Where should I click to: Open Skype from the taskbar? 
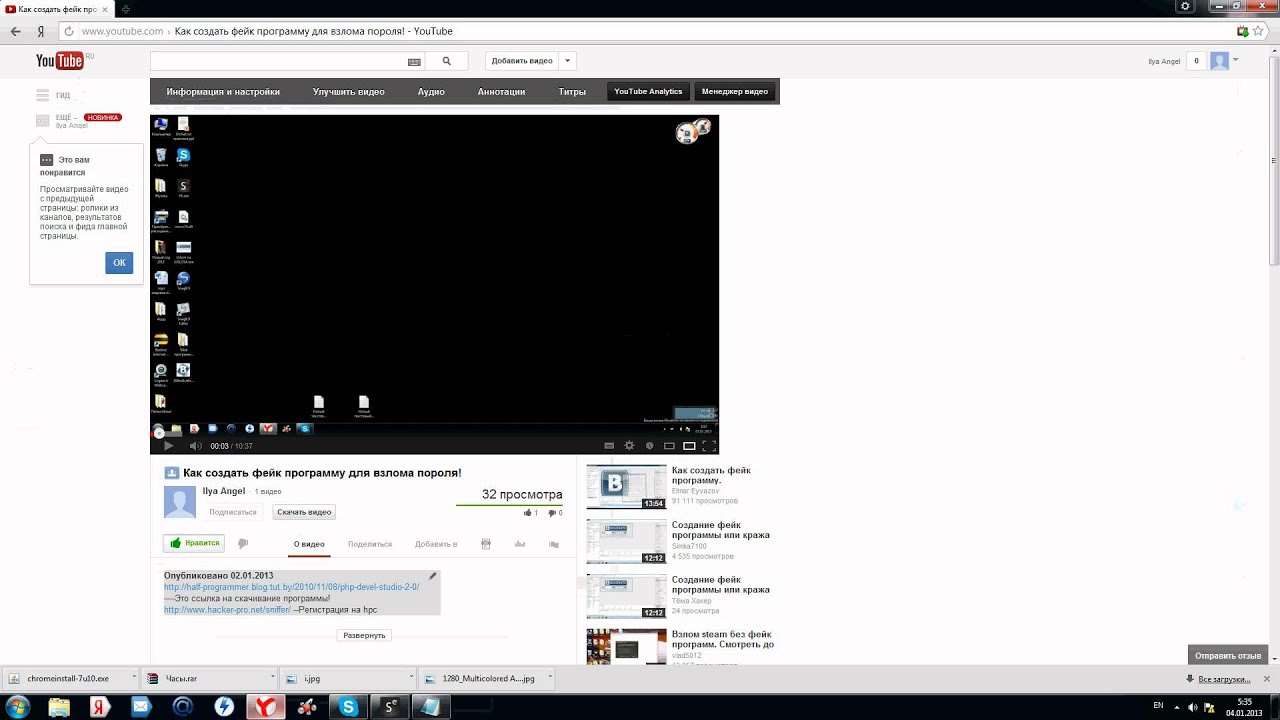(x=348, y=707)
